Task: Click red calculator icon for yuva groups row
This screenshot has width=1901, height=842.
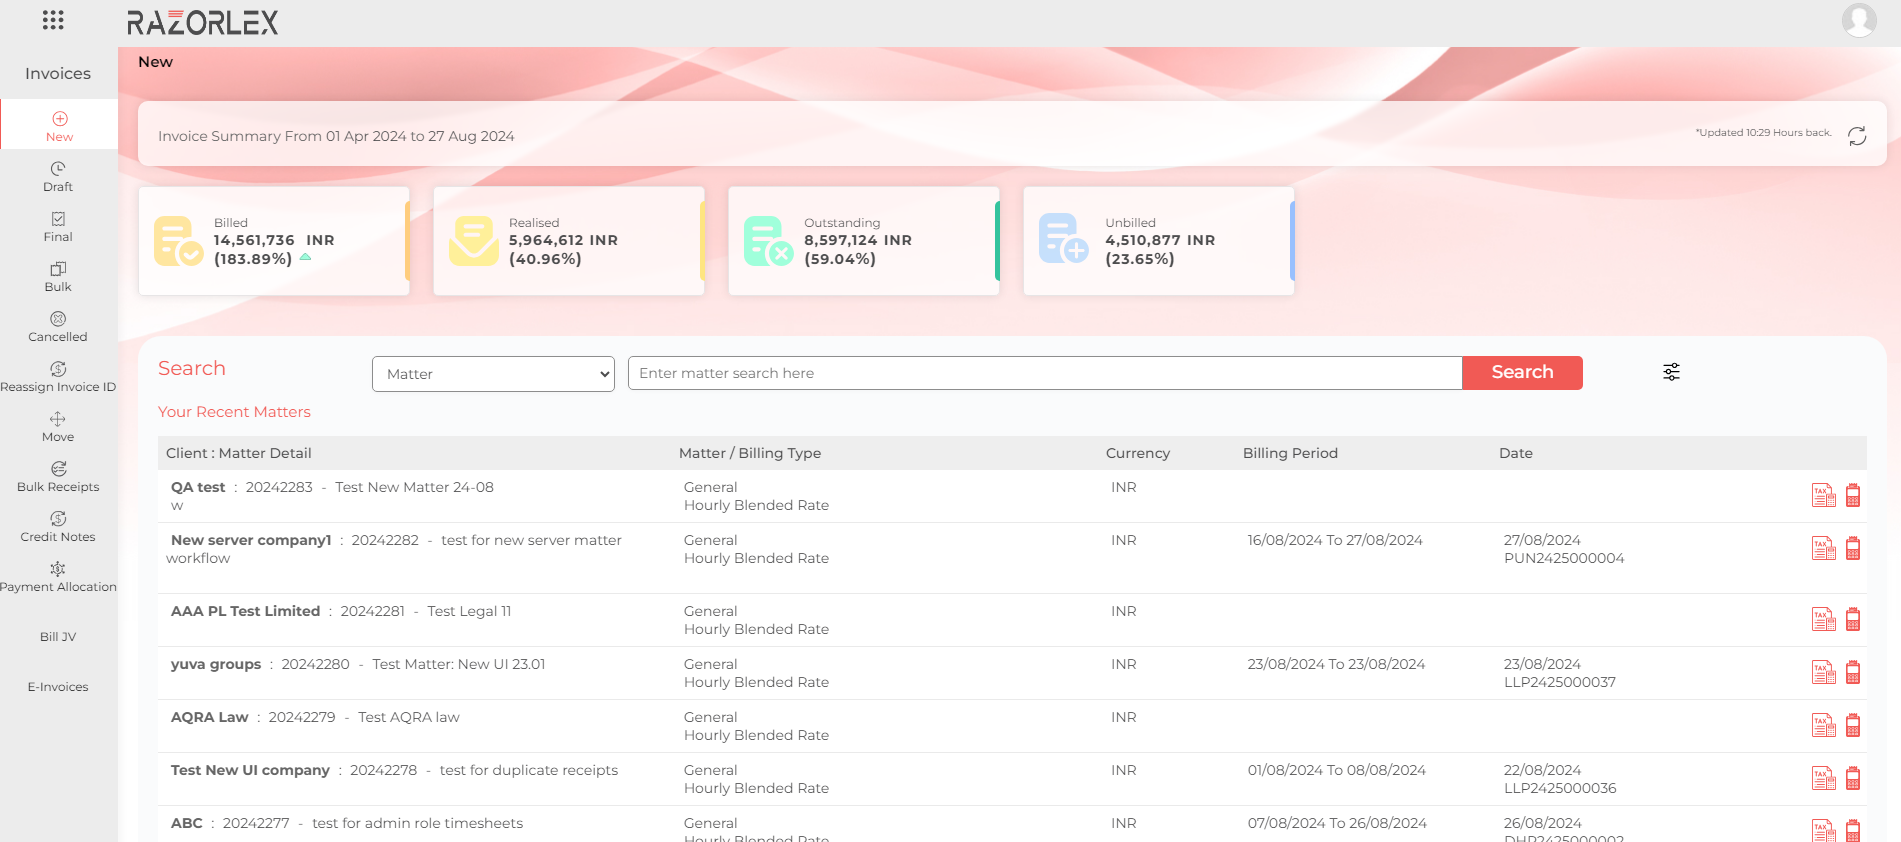Action: coord(1853,672)
